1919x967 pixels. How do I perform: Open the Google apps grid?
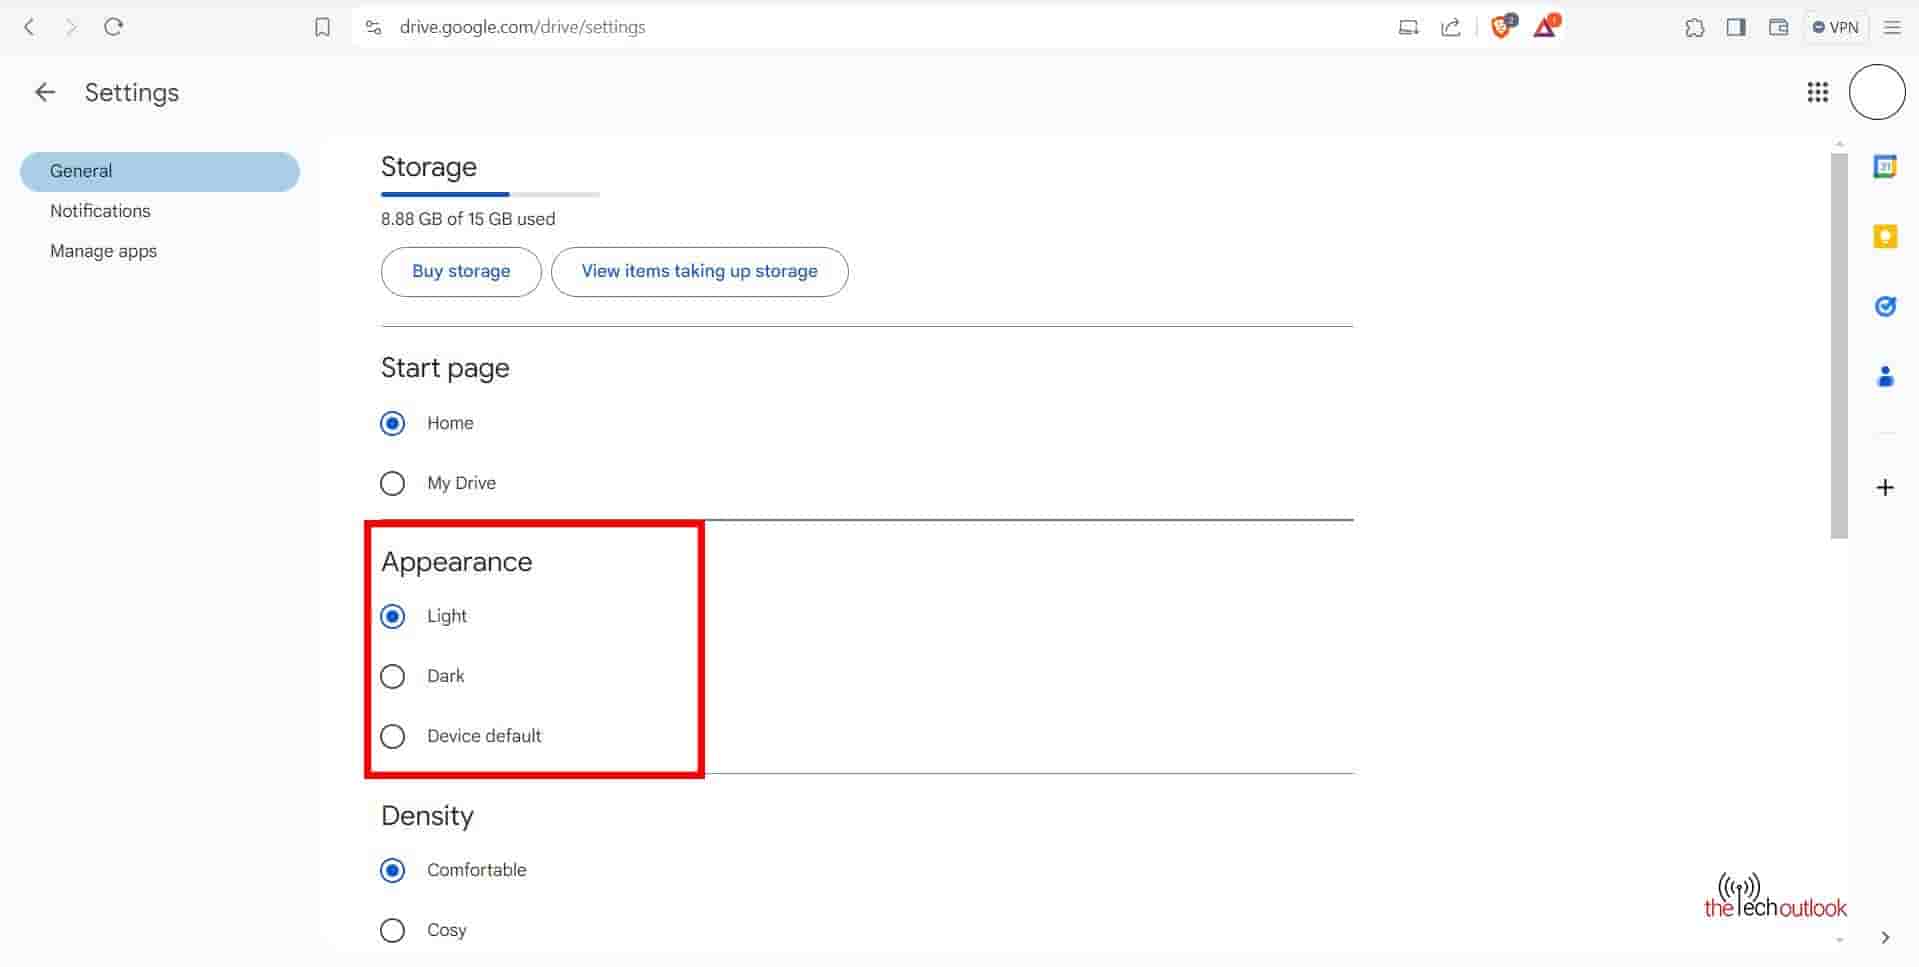[1817, 93]
